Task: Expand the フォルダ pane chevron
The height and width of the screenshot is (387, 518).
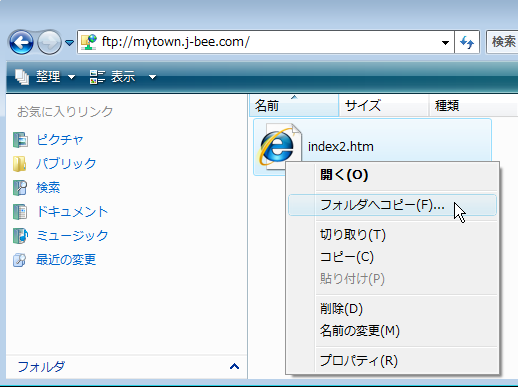Action: (234, 367)
